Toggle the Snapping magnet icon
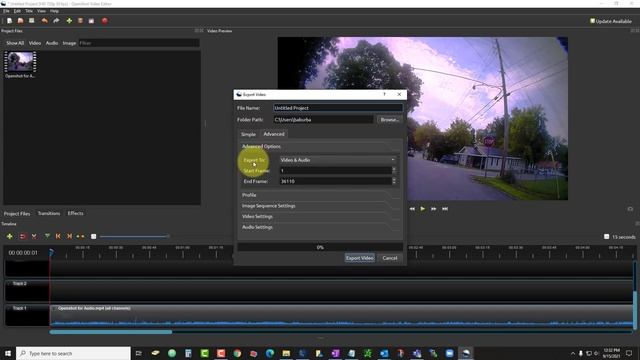This screenshot has width=640, height=360. [x=22, y=236]
